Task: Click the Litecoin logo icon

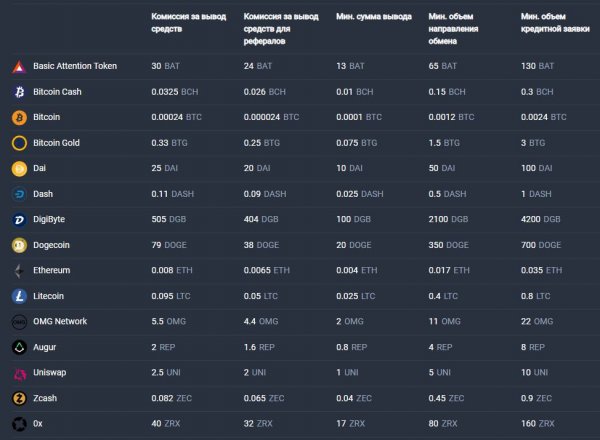Action: pyautogui.click(x=18, y=296)
